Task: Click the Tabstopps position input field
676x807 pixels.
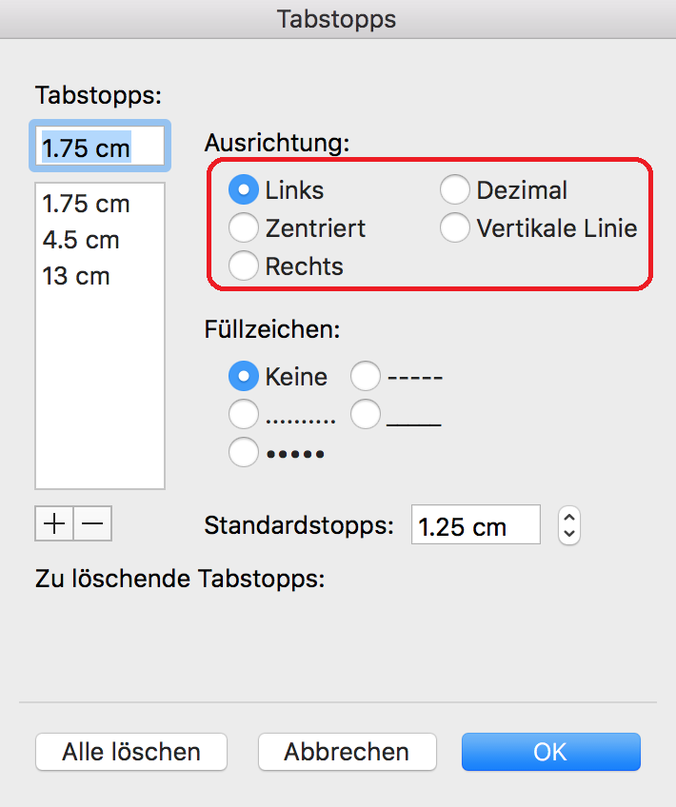Action: click(x=100, y=148)
